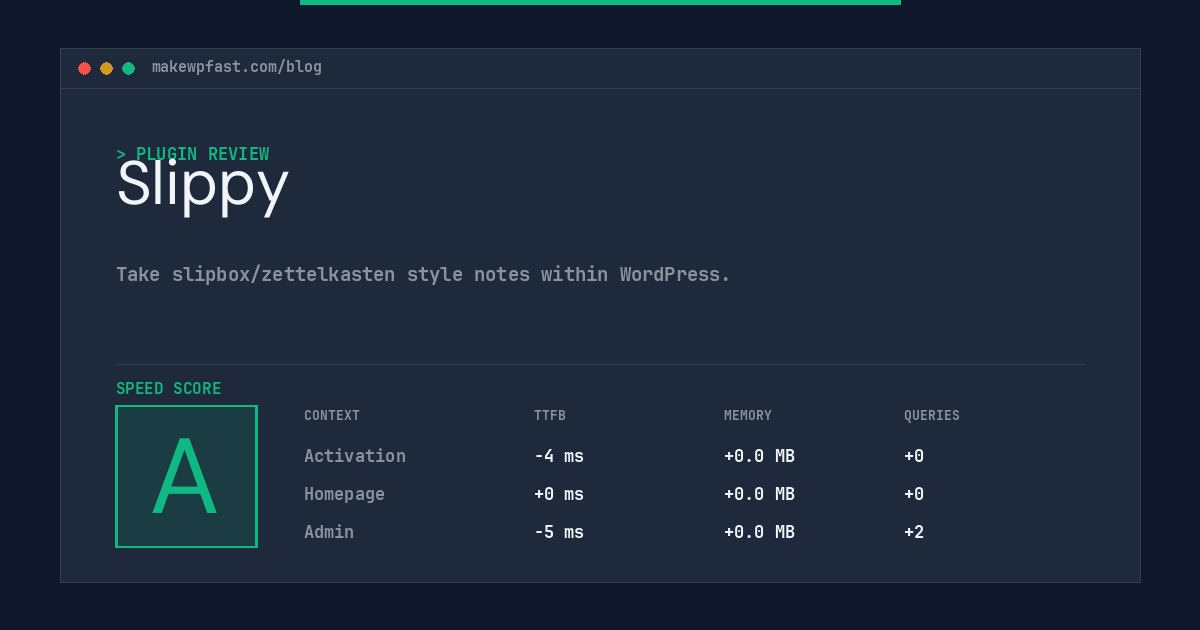Image resolution: width=1200 pixels, height=630 pixels.
Task: Click the QUERIES column header
Action: (x=932, y=416)
